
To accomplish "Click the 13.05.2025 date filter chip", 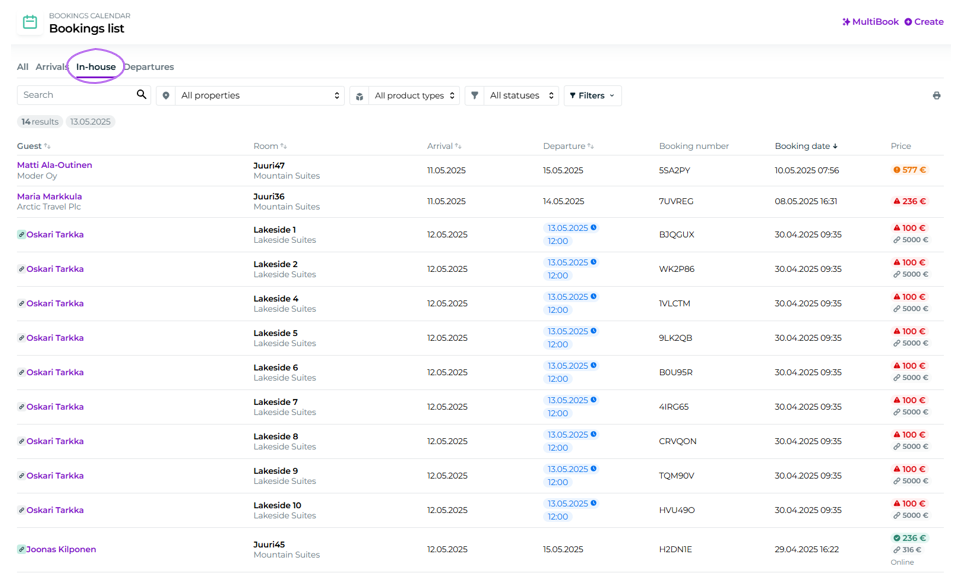I will 90,122.
